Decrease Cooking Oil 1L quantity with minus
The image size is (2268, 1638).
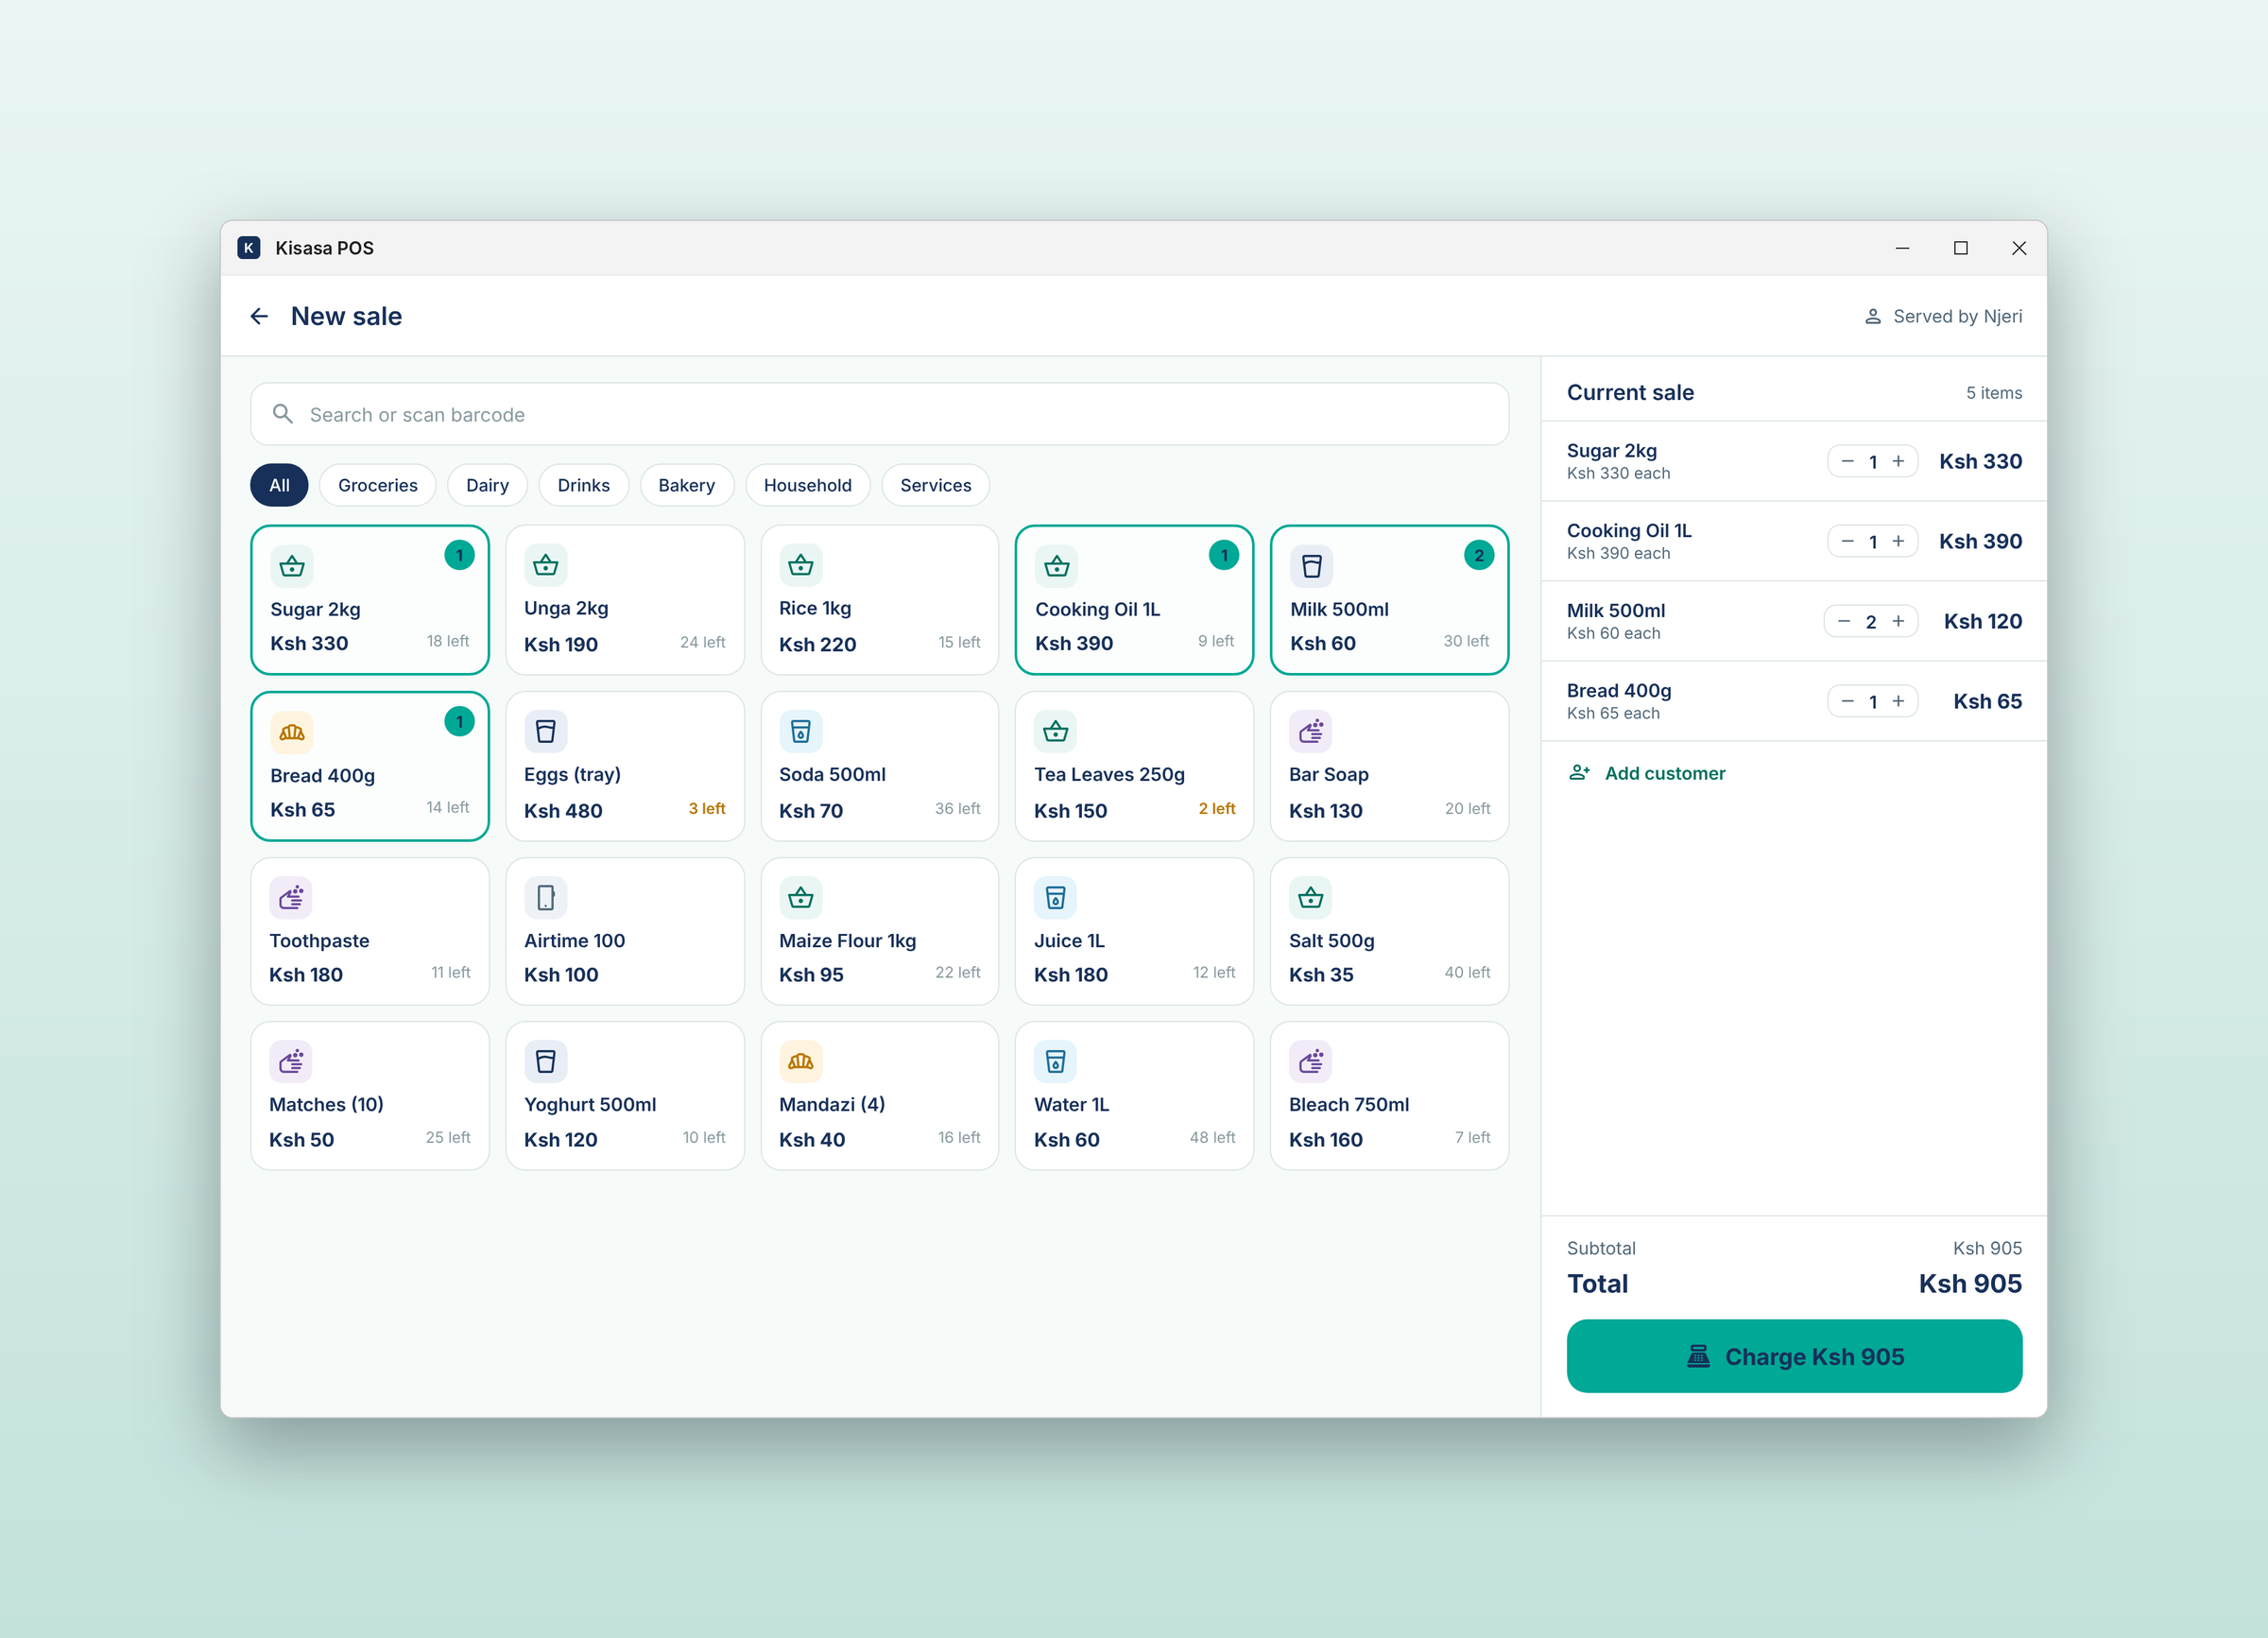tap(1847, 541)
